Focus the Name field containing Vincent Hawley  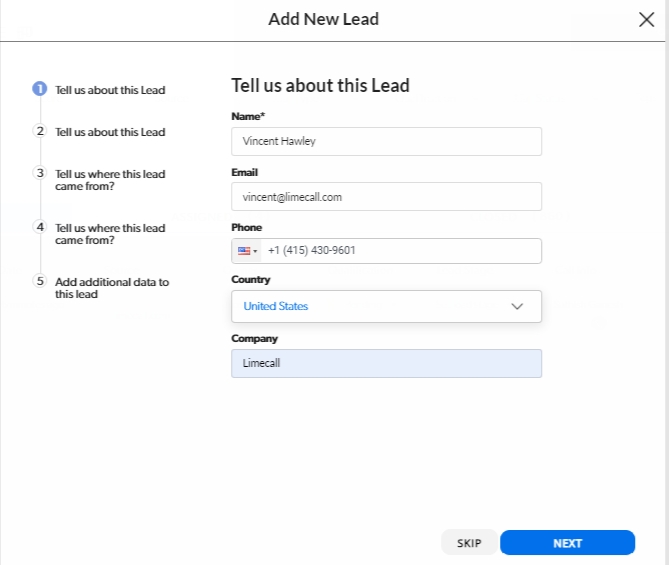click(x=386, y=141)
